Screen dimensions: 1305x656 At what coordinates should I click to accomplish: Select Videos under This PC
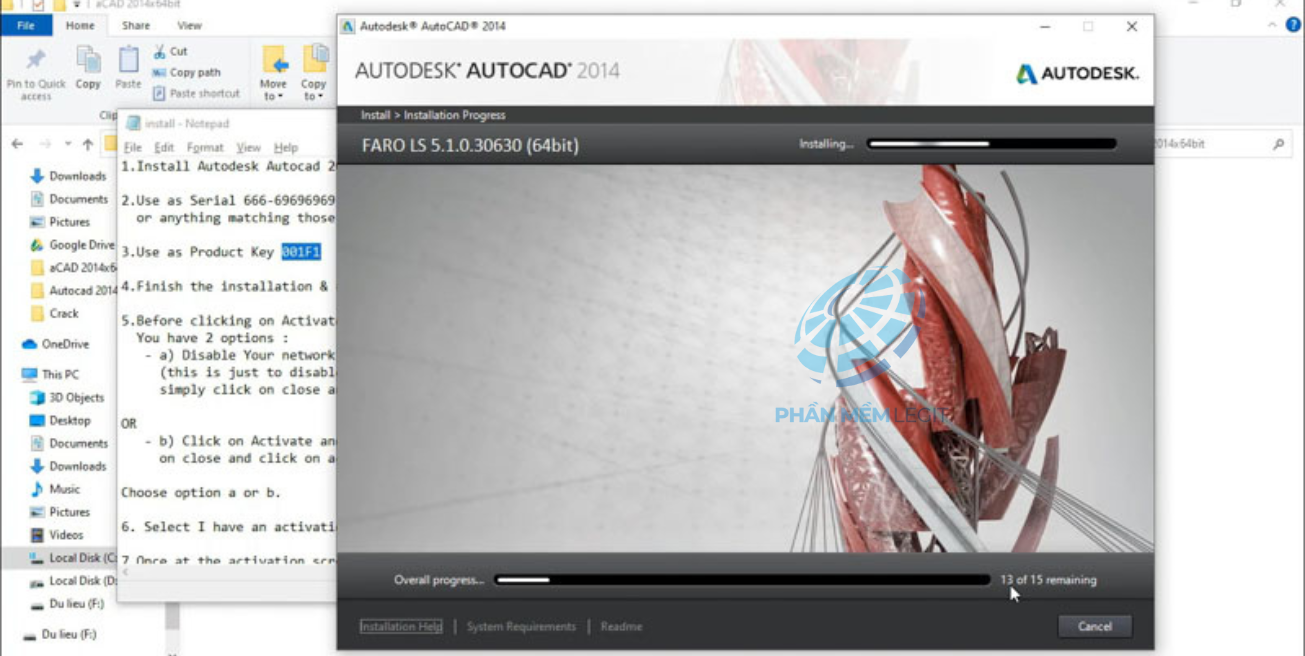tap(57, 535)
